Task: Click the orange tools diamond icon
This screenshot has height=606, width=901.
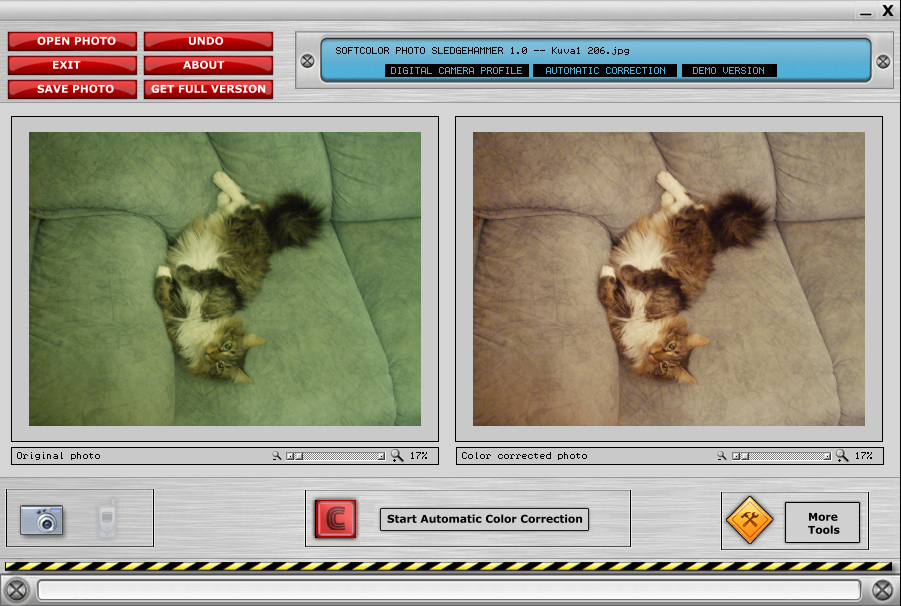Action: [x=749, y=520]
